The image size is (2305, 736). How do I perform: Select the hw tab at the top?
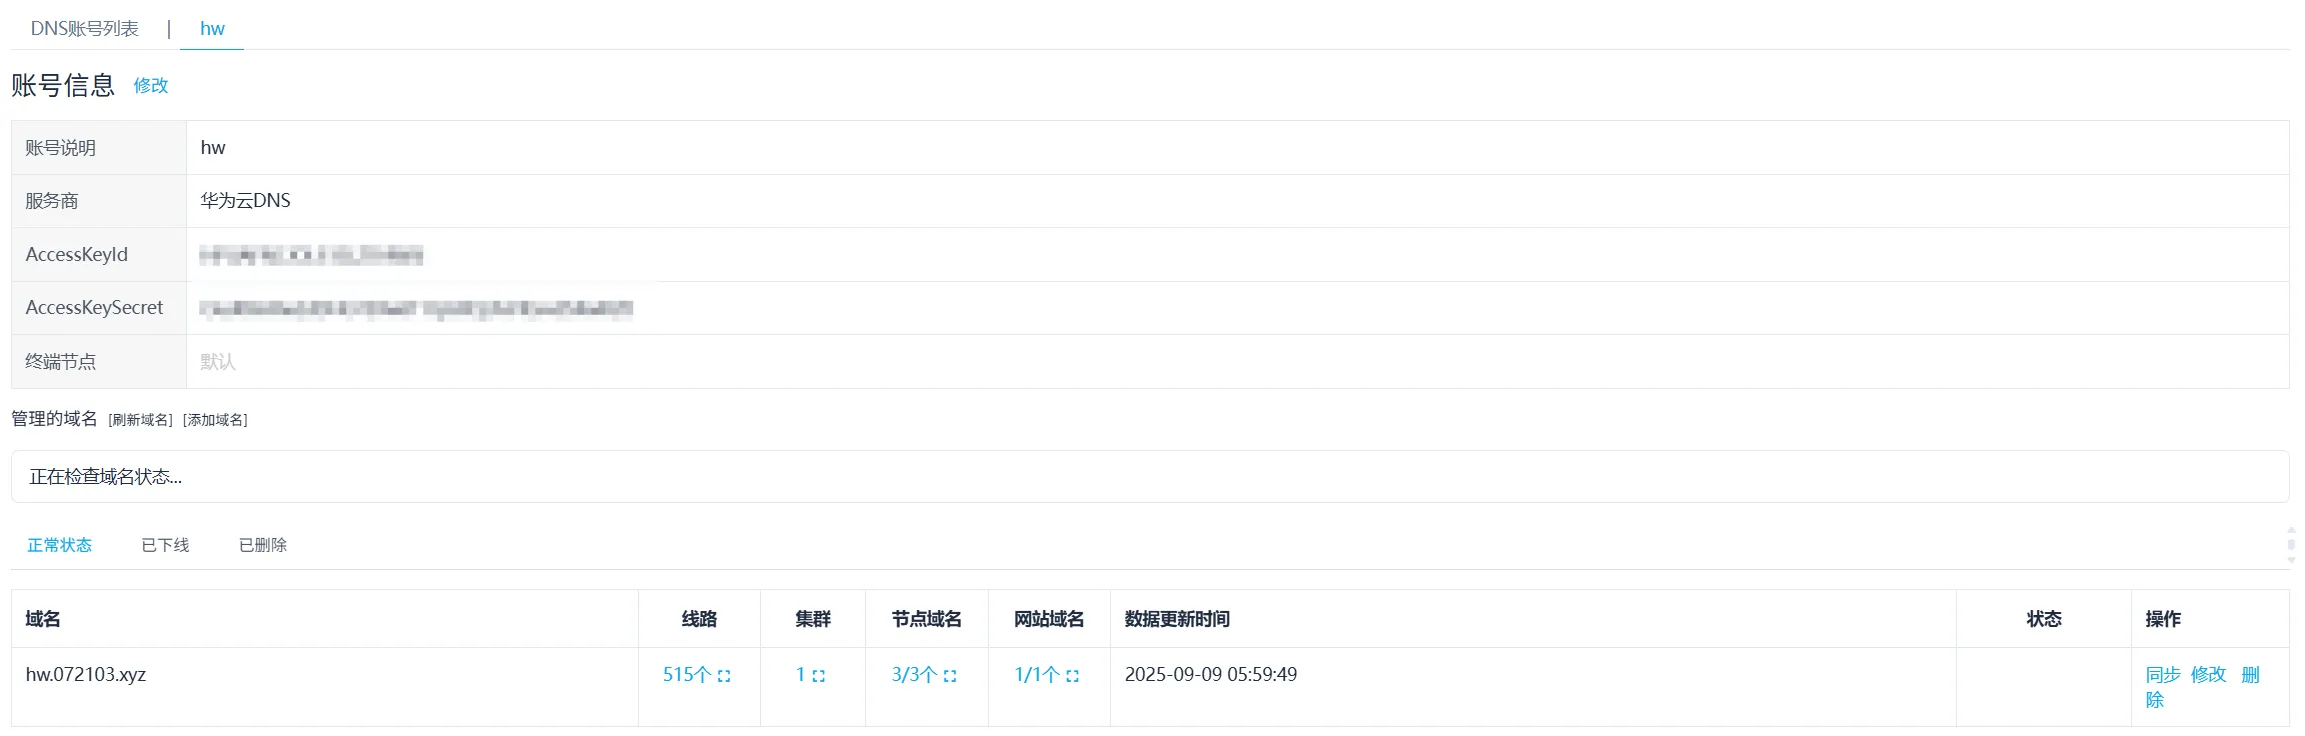pyautogui.click(x=212, y=29)
